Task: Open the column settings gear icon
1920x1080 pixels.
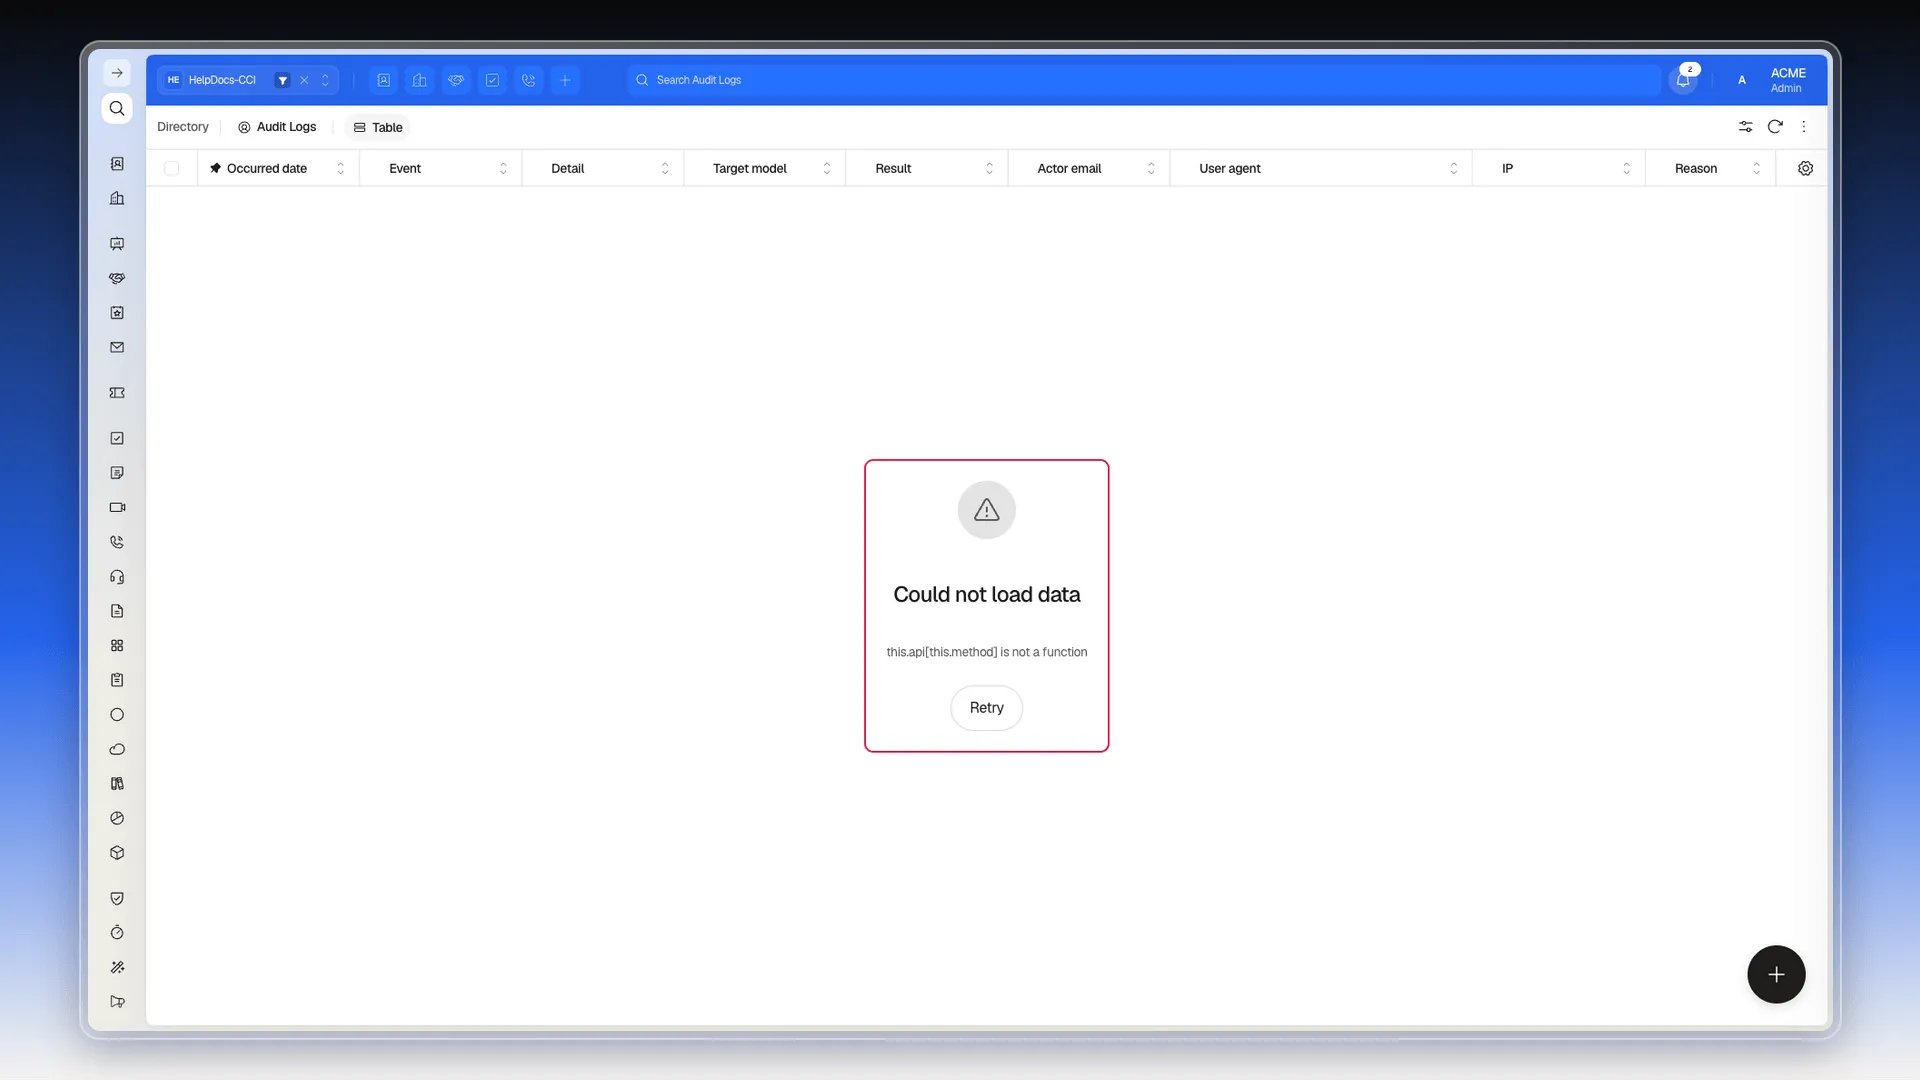Action: pyautogui.click(x=1805, y=168)
